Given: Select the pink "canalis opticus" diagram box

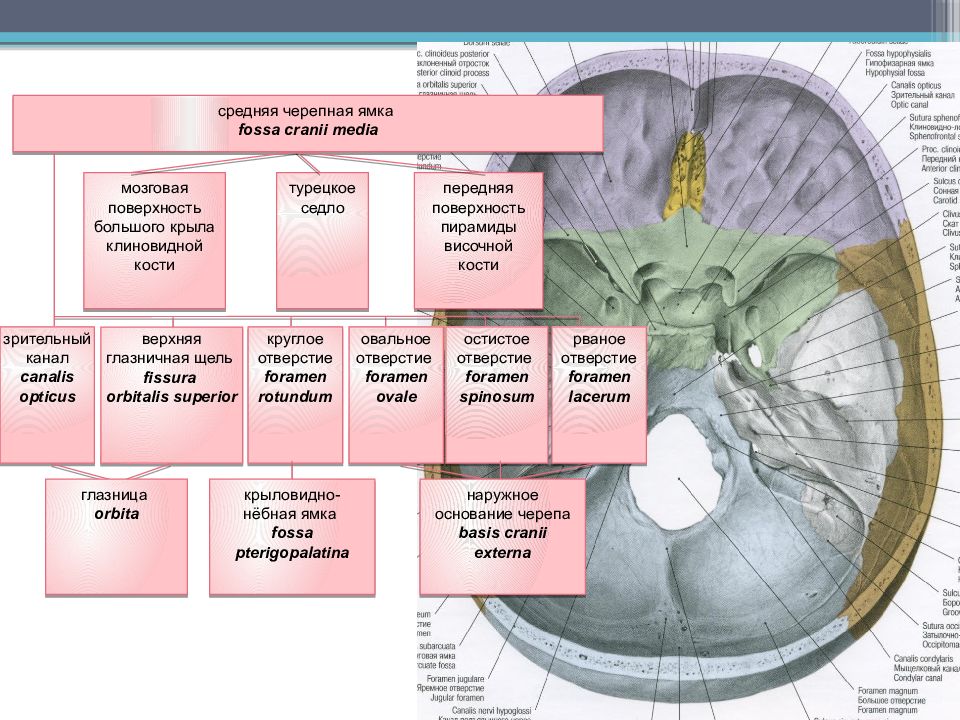Looking at the screenshot, I should tap(47, 395).
